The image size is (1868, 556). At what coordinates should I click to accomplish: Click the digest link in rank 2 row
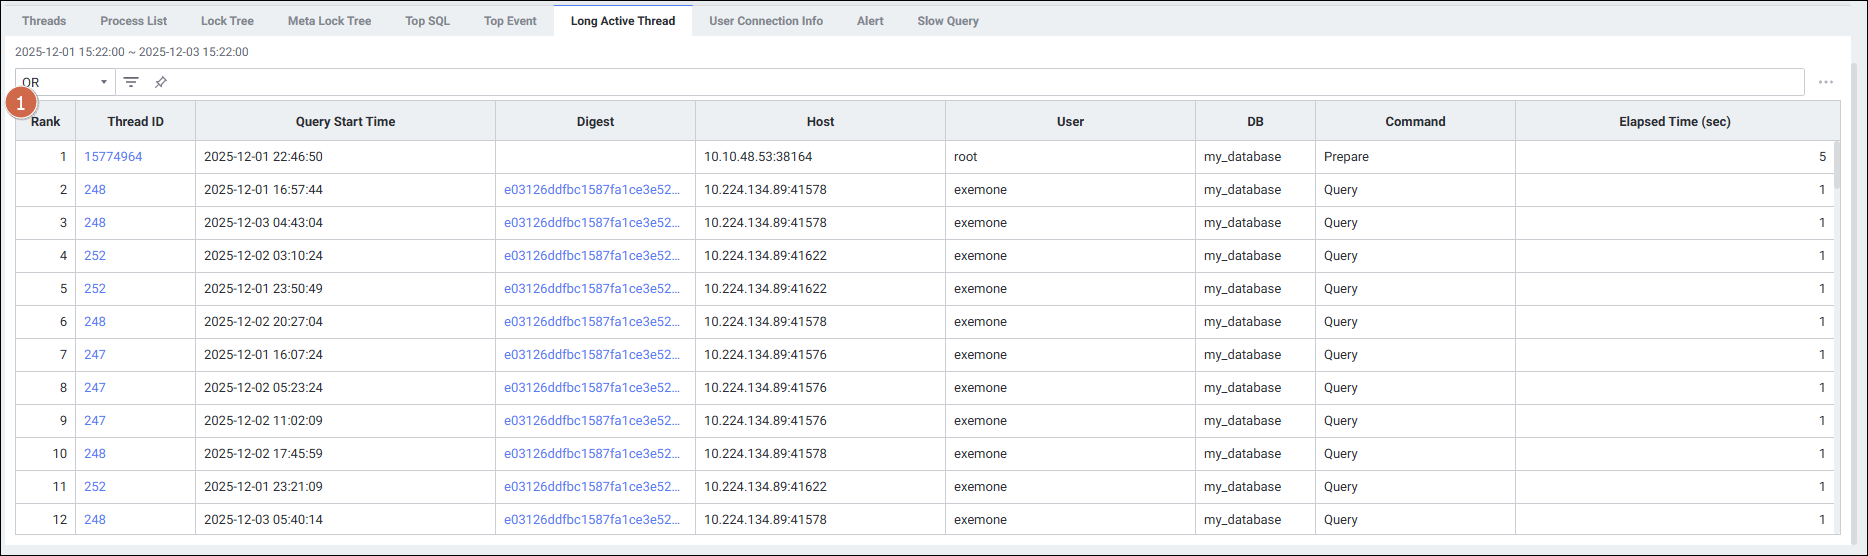coord(592,190)
